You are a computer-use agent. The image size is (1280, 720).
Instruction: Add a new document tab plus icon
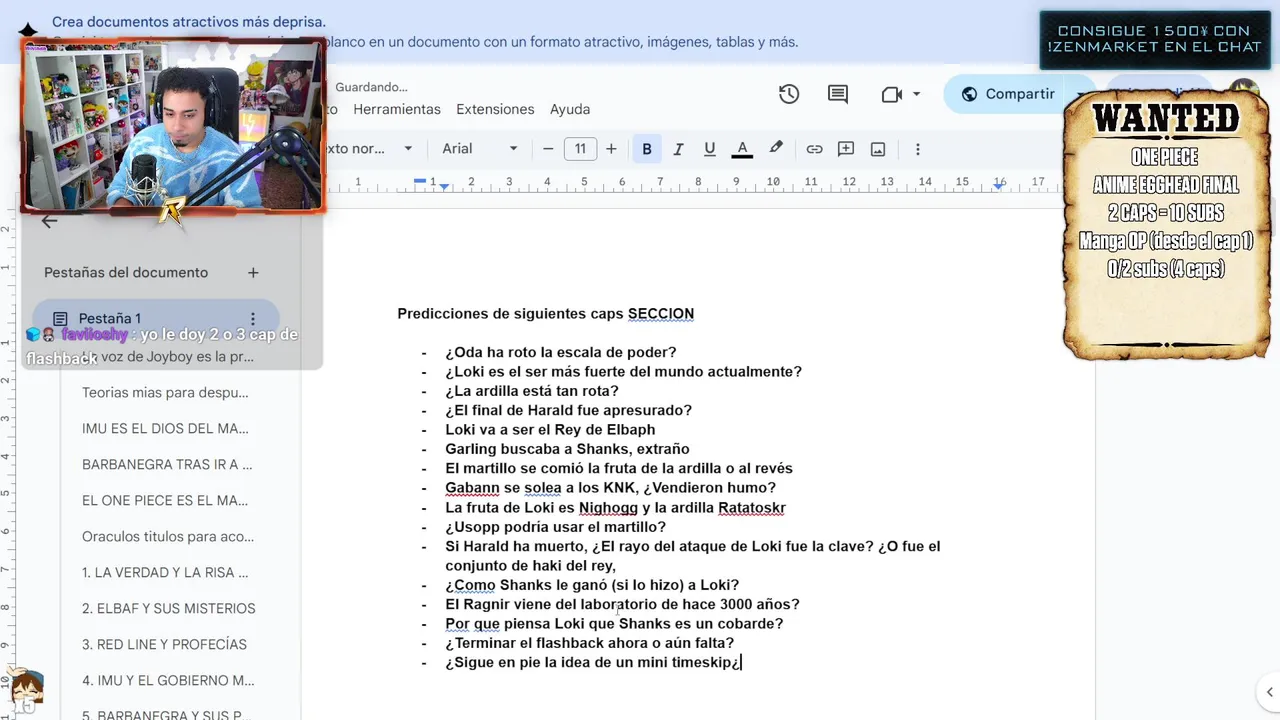[253, 272]
